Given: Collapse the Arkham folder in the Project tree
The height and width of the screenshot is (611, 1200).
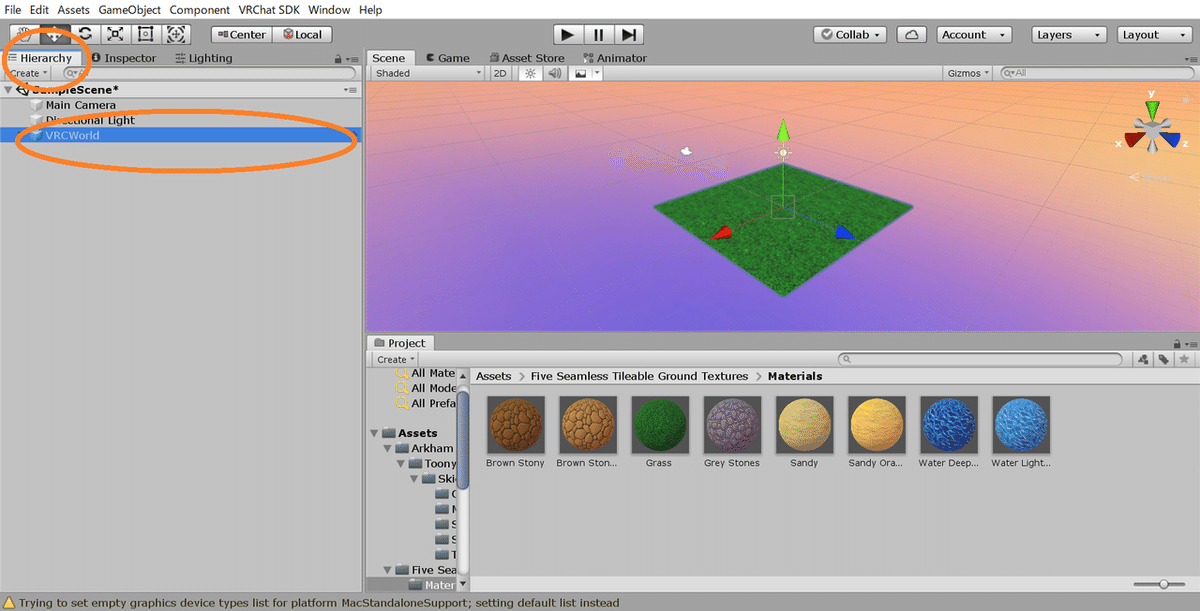Looking at the screenshot, I should [x=388, y=448].
